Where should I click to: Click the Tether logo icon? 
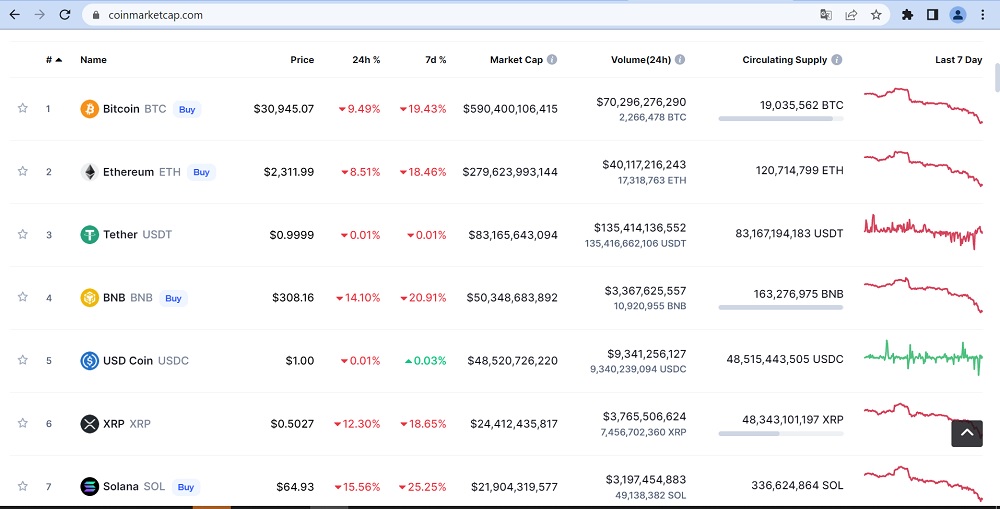(x=89, y=235)
